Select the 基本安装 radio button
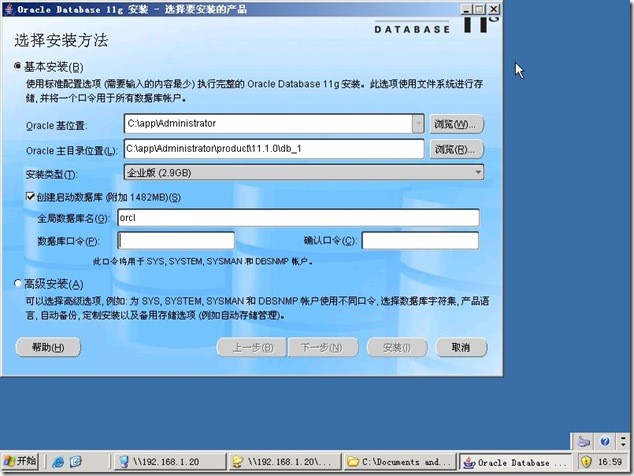 (x=18, y=67)
